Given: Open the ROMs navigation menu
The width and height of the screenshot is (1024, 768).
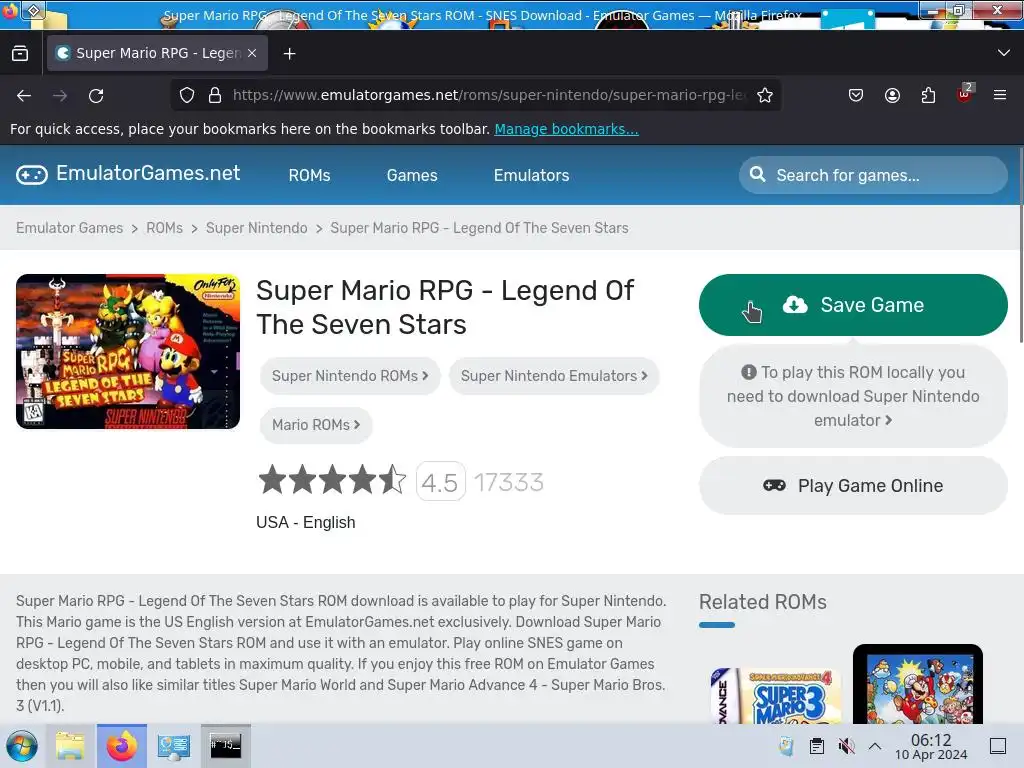Looking at the screenshot, I should tap(310, 175).
